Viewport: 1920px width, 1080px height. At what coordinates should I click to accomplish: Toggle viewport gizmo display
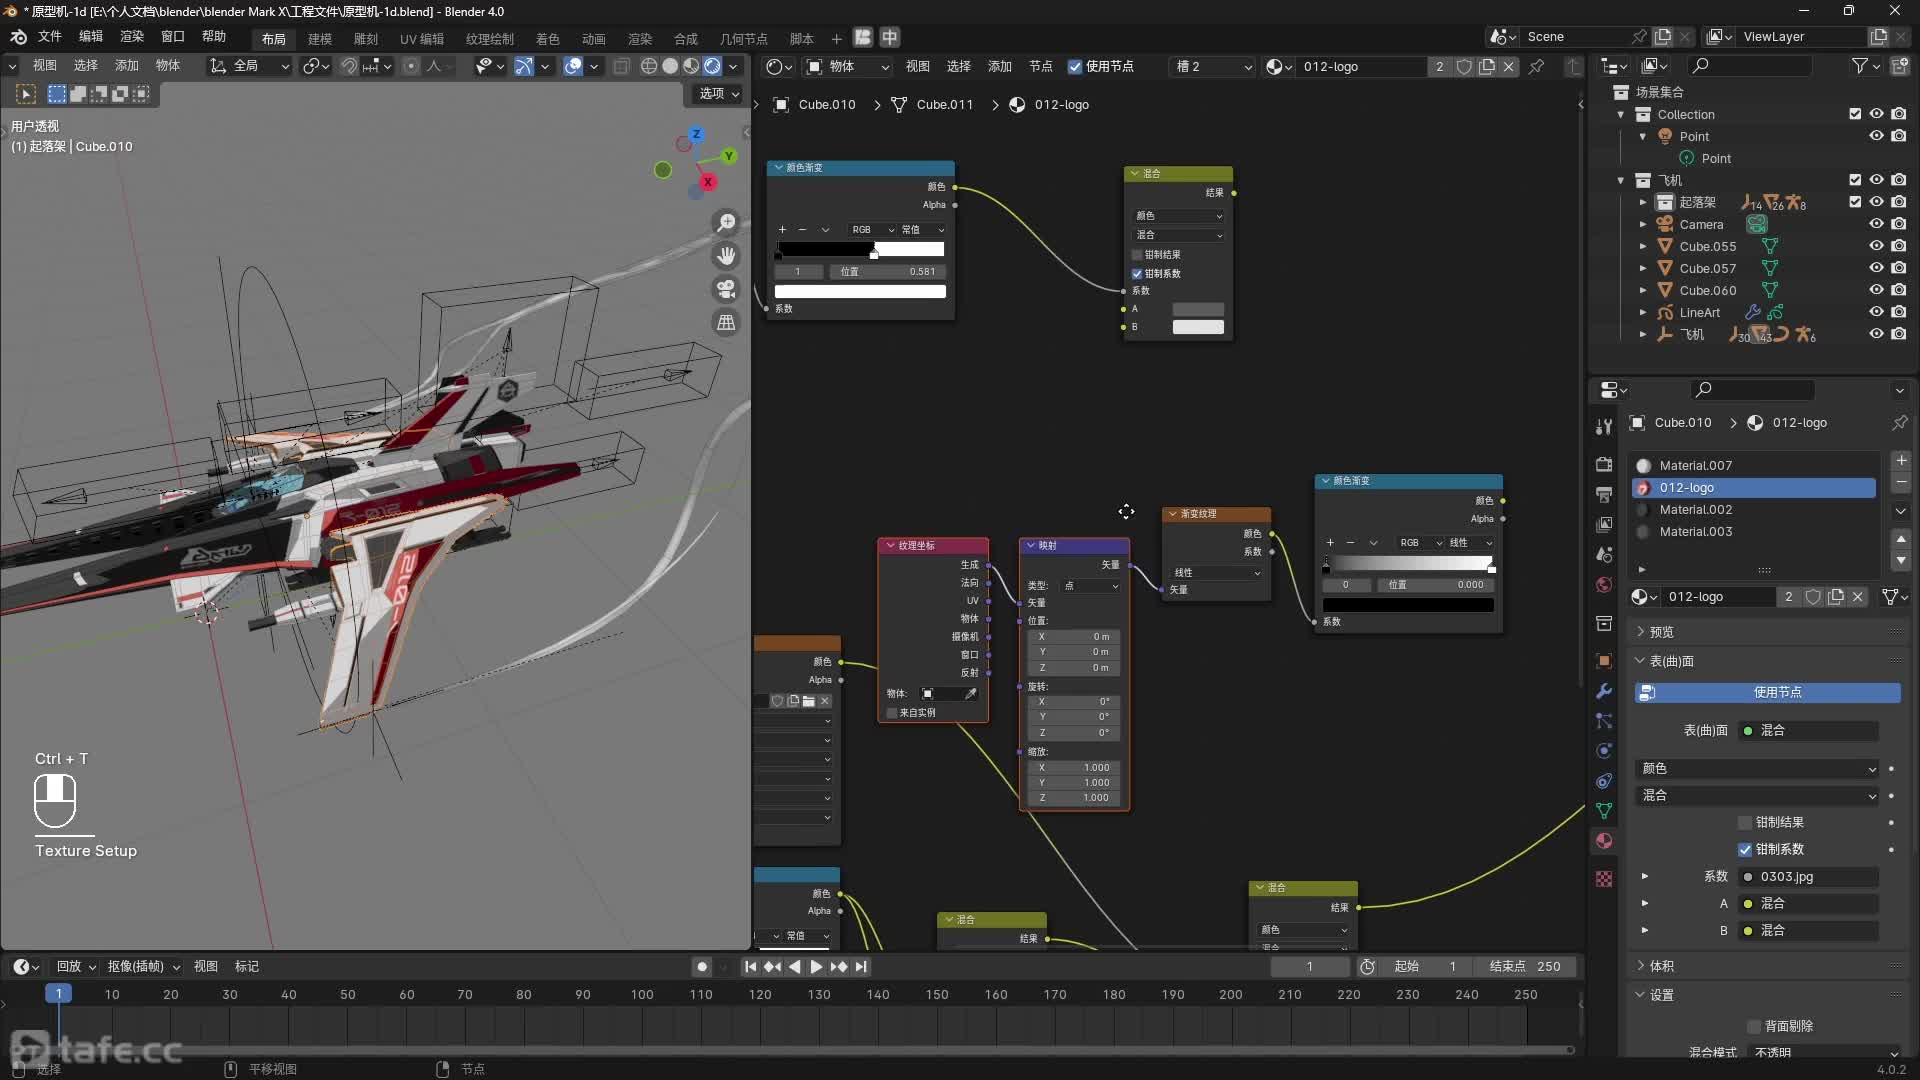[524, 66]
